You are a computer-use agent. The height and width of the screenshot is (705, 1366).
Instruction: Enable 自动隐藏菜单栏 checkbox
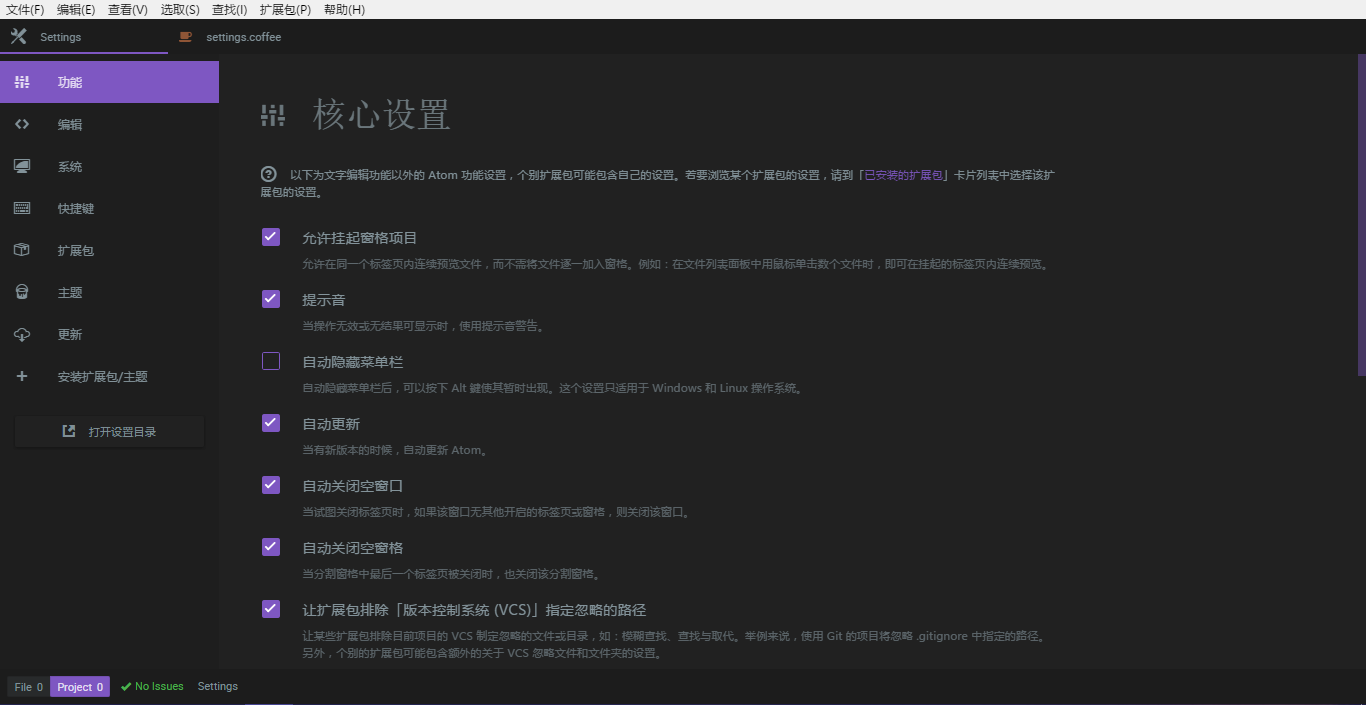(x=271, y=361)
